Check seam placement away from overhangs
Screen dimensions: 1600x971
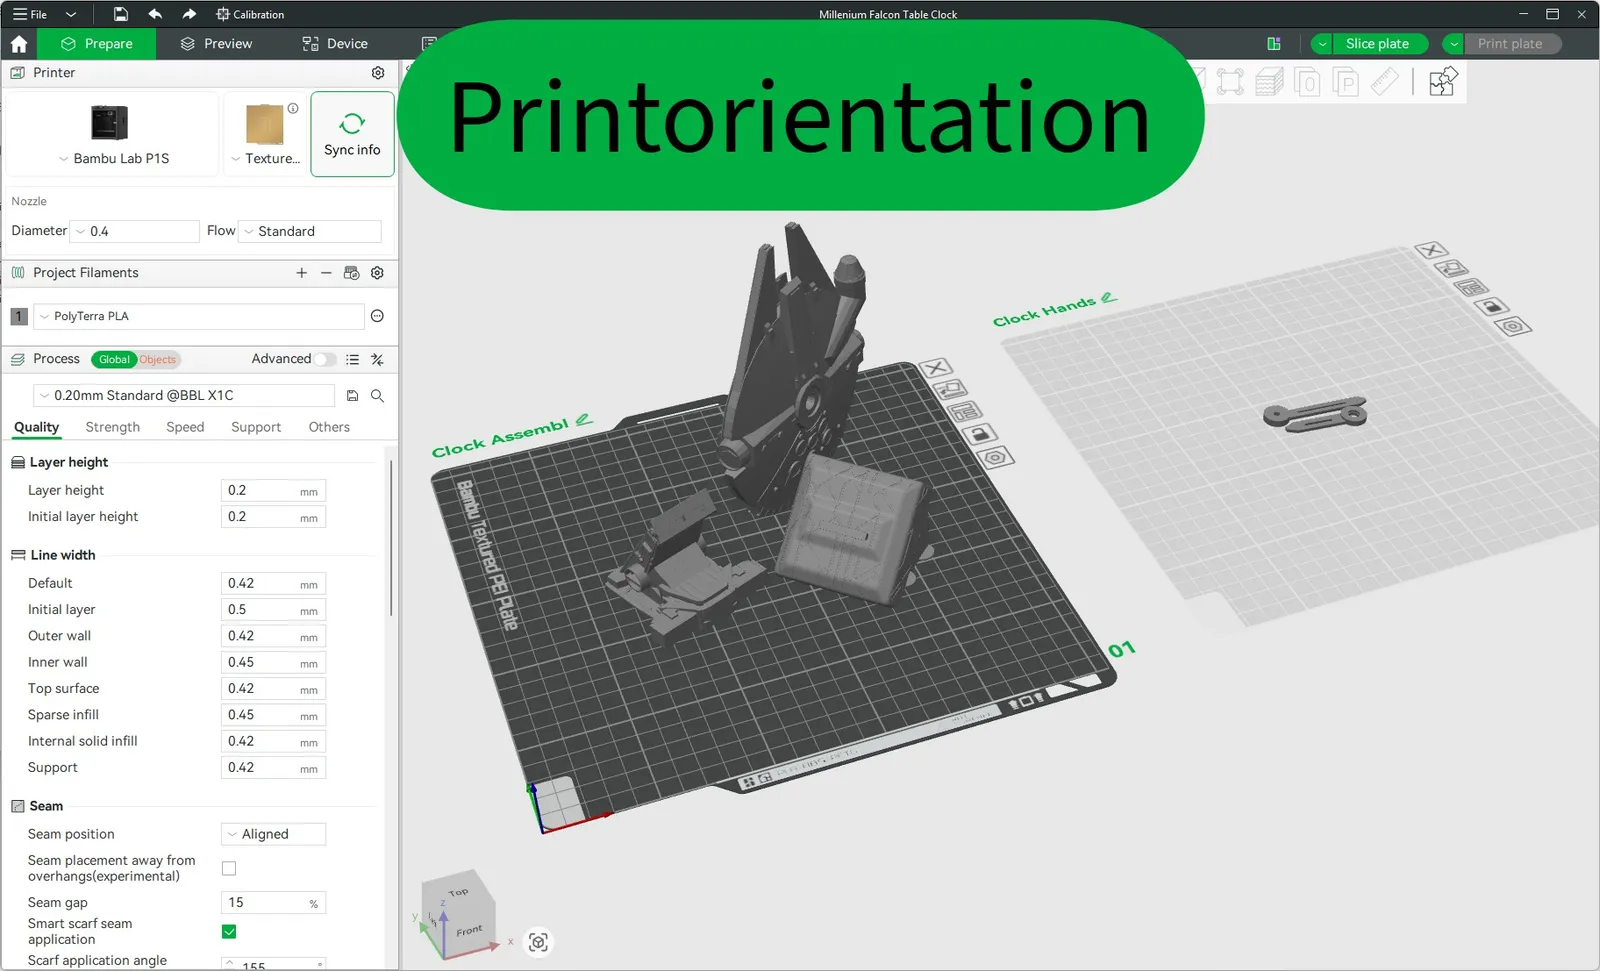pyautogui.click(x=229, y=868)
